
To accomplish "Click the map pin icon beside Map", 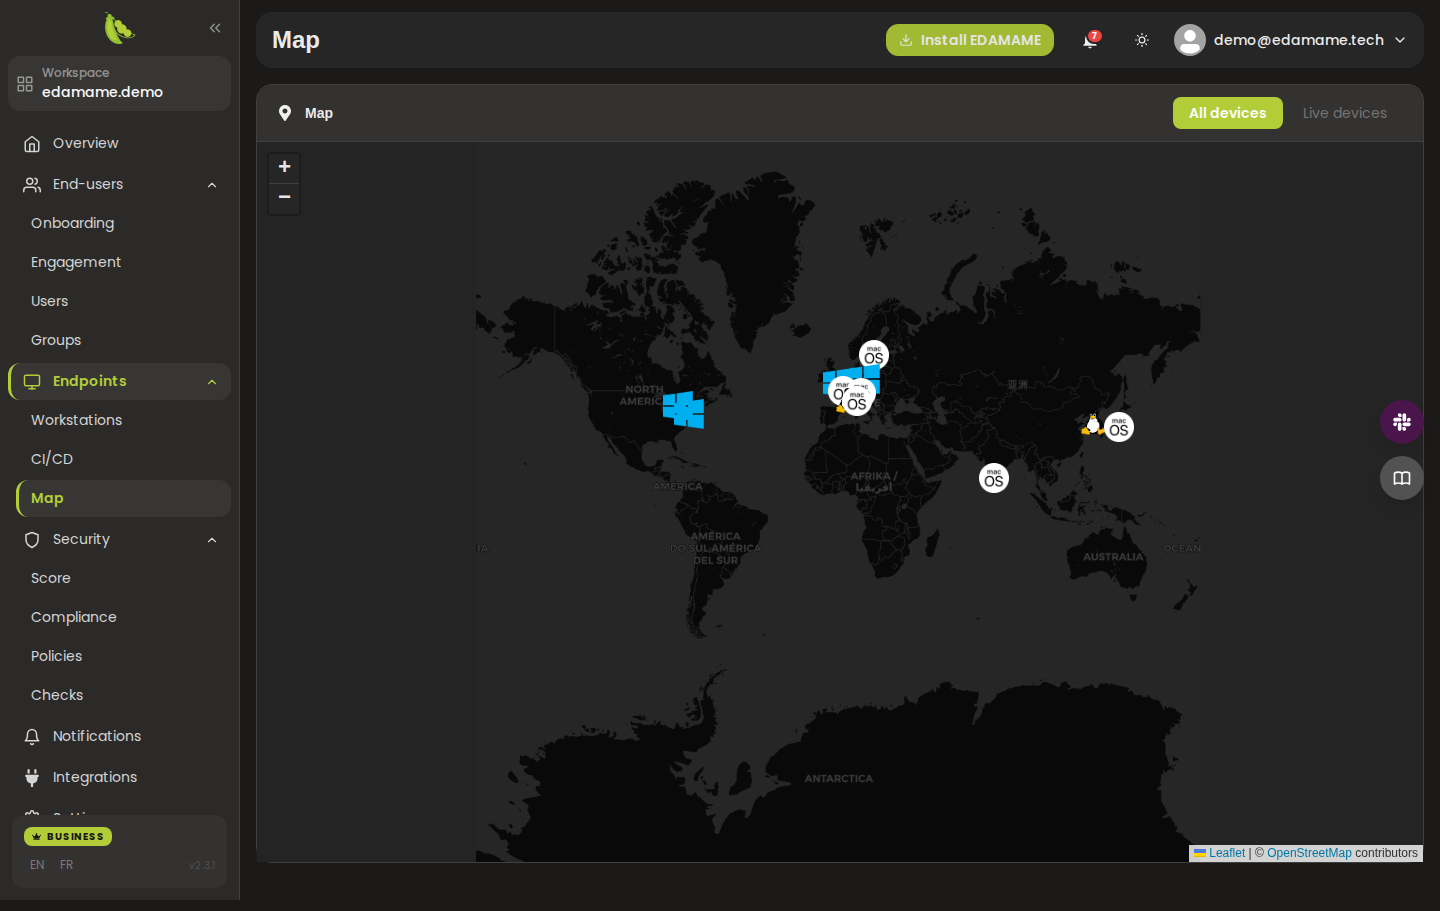I will (x=285, y=113).
